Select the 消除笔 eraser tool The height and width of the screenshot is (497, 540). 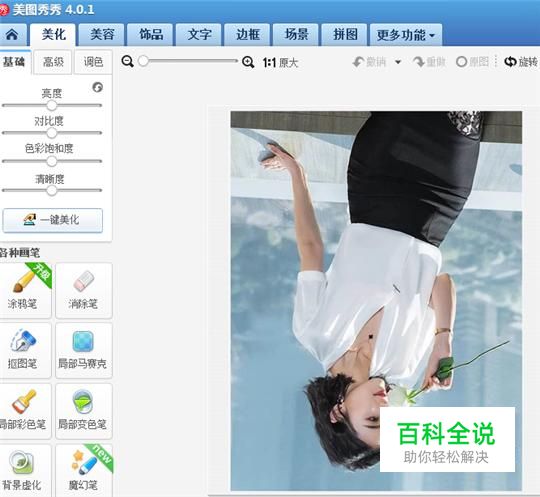tap(84, 290)
